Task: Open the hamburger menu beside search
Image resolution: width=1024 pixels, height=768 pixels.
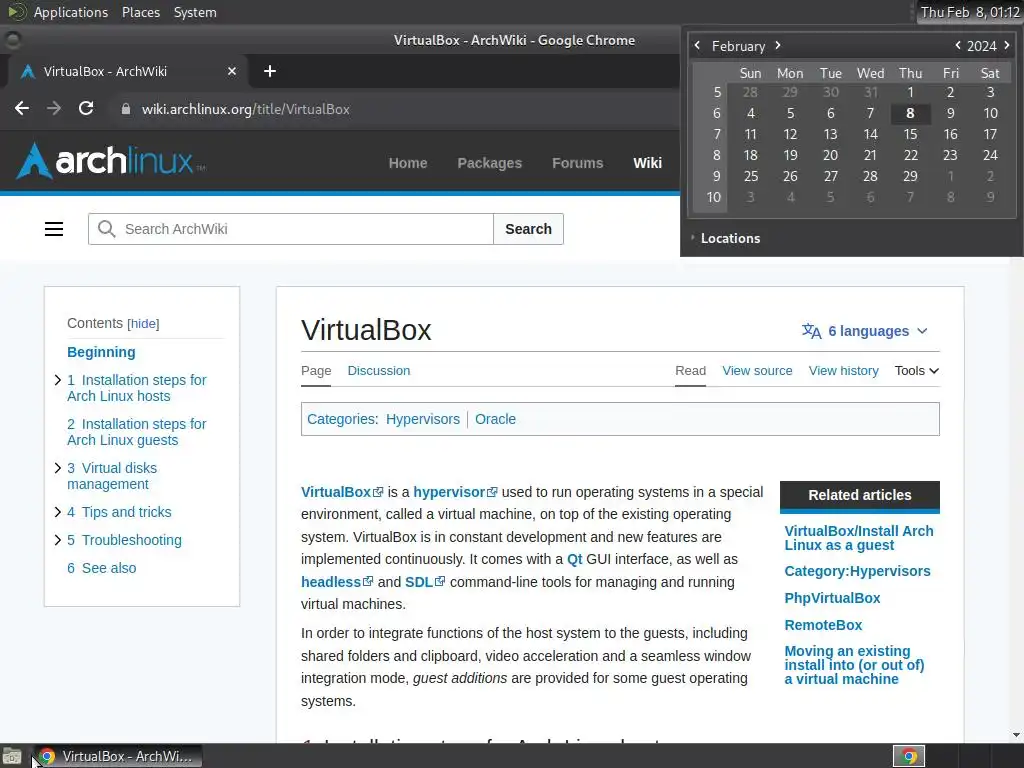Action: 54,229
